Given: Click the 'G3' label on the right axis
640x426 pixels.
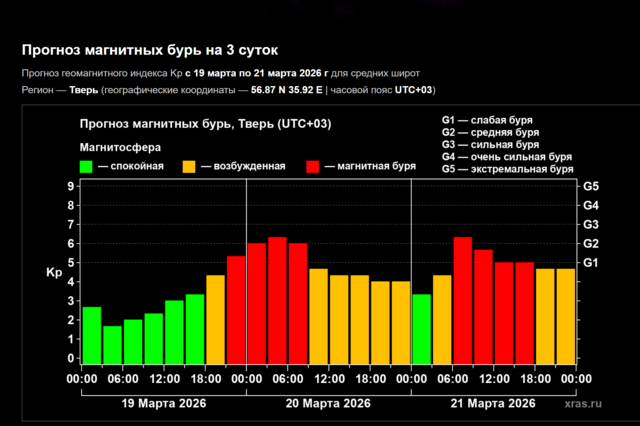Looking at the screenshot, I should click(x=591, y=224).
